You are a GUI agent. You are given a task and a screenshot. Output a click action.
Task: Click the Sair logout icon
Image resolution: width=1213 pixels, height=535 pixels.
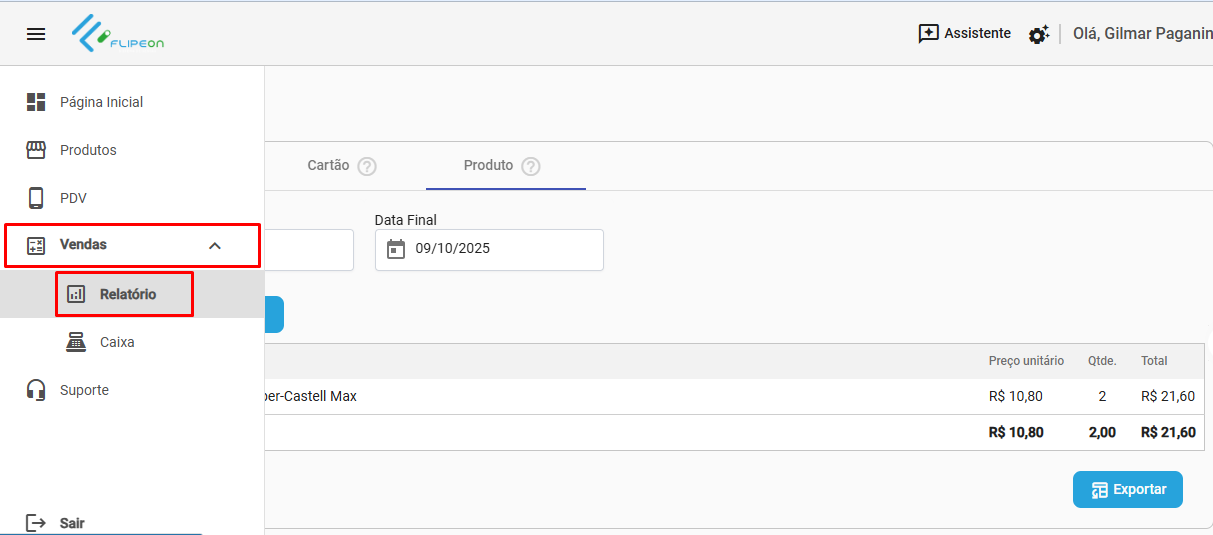(36, 523)
